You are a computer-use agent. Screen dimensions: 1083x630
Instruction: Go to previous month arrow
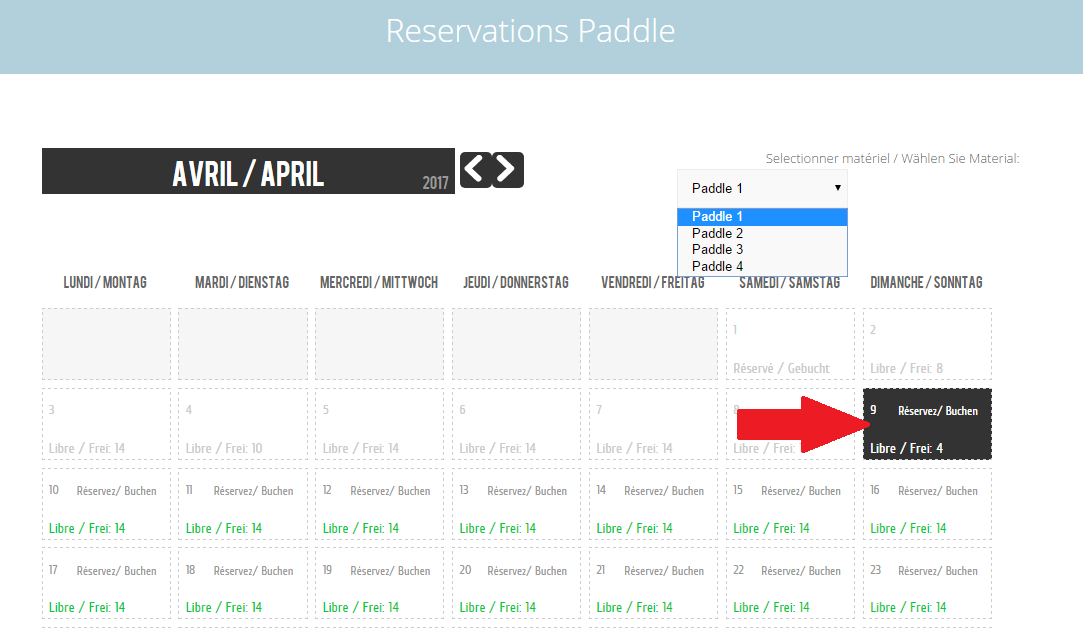(x=476, y=169)
